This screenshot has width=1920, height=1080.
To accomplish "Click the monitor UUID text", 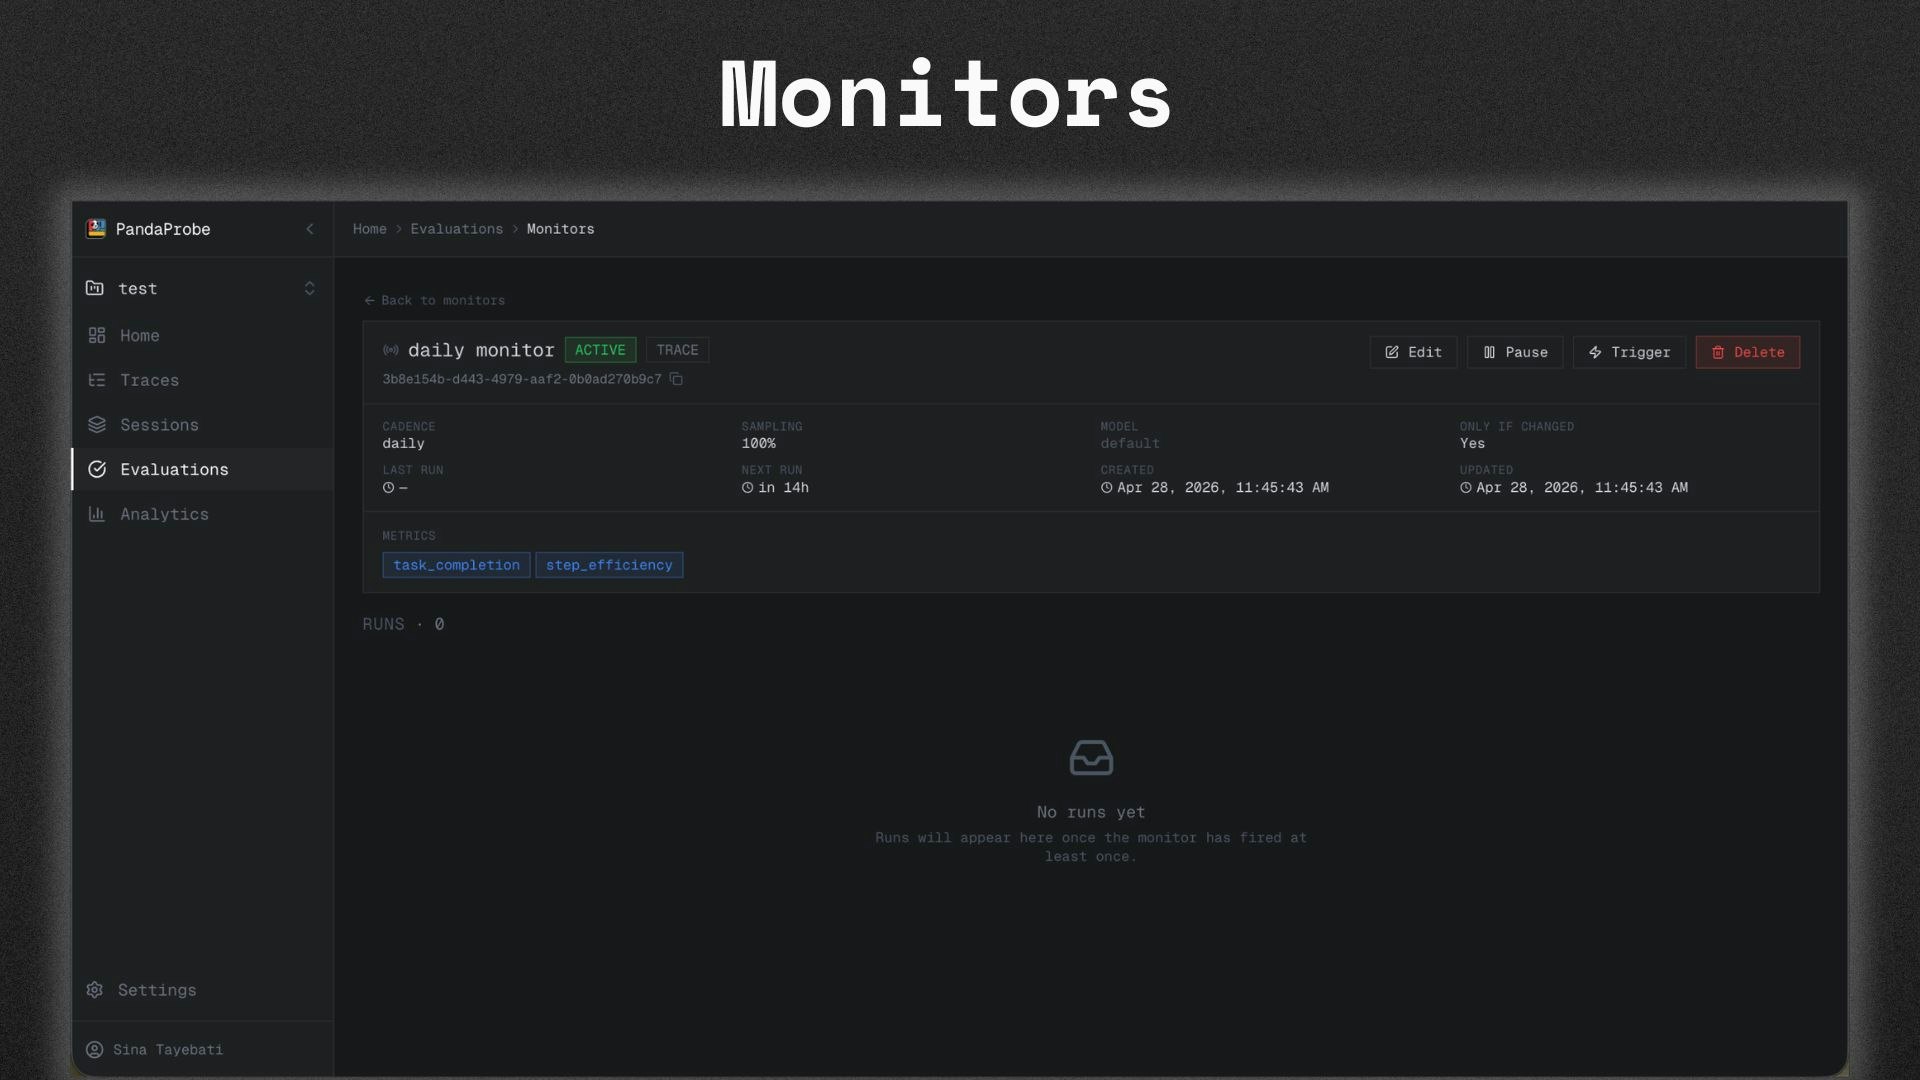I will coord(522,379).
